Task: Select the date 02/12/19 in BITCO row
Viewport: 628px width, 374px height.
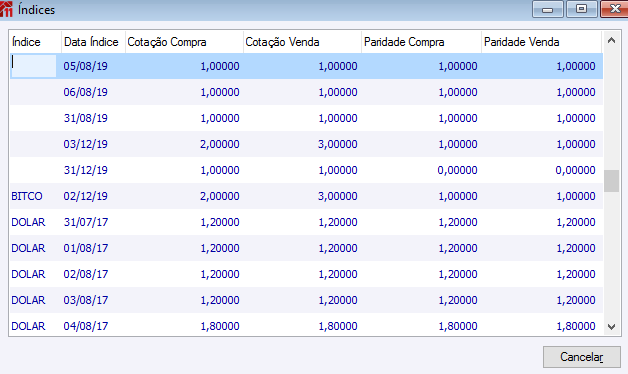Action: click(86, 196)
